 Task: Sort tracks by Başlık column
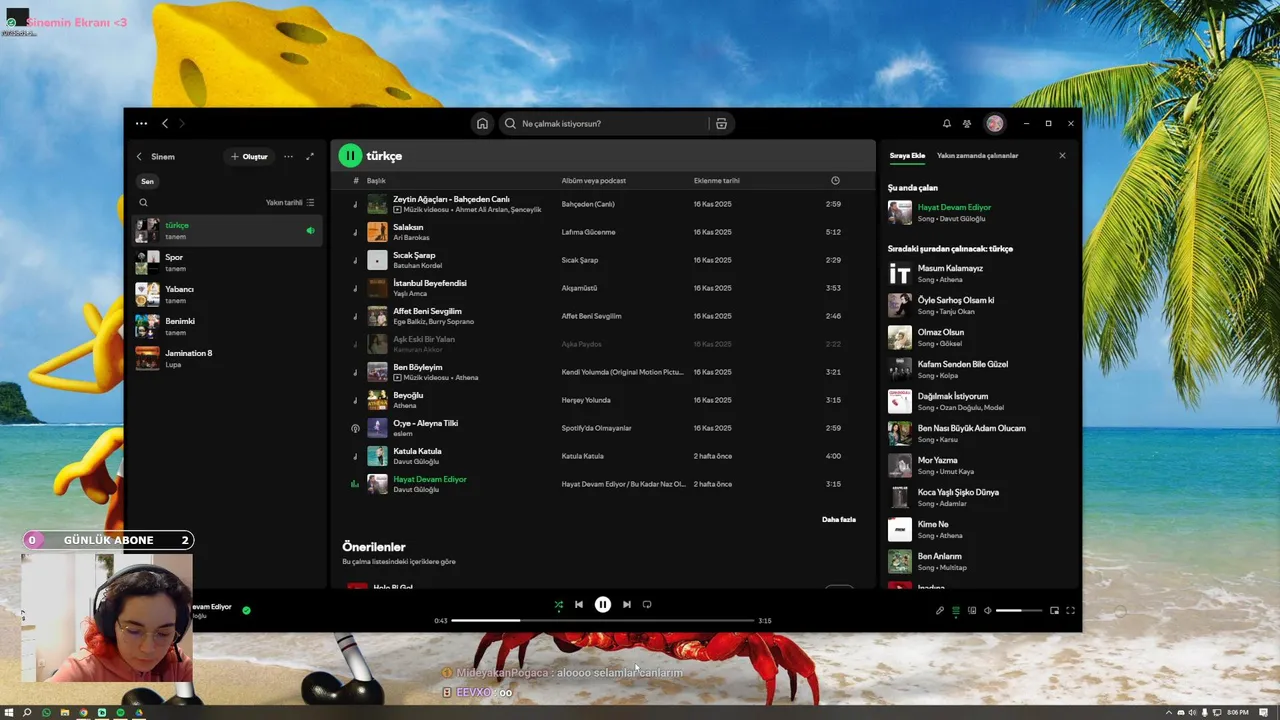coord(376,180)
